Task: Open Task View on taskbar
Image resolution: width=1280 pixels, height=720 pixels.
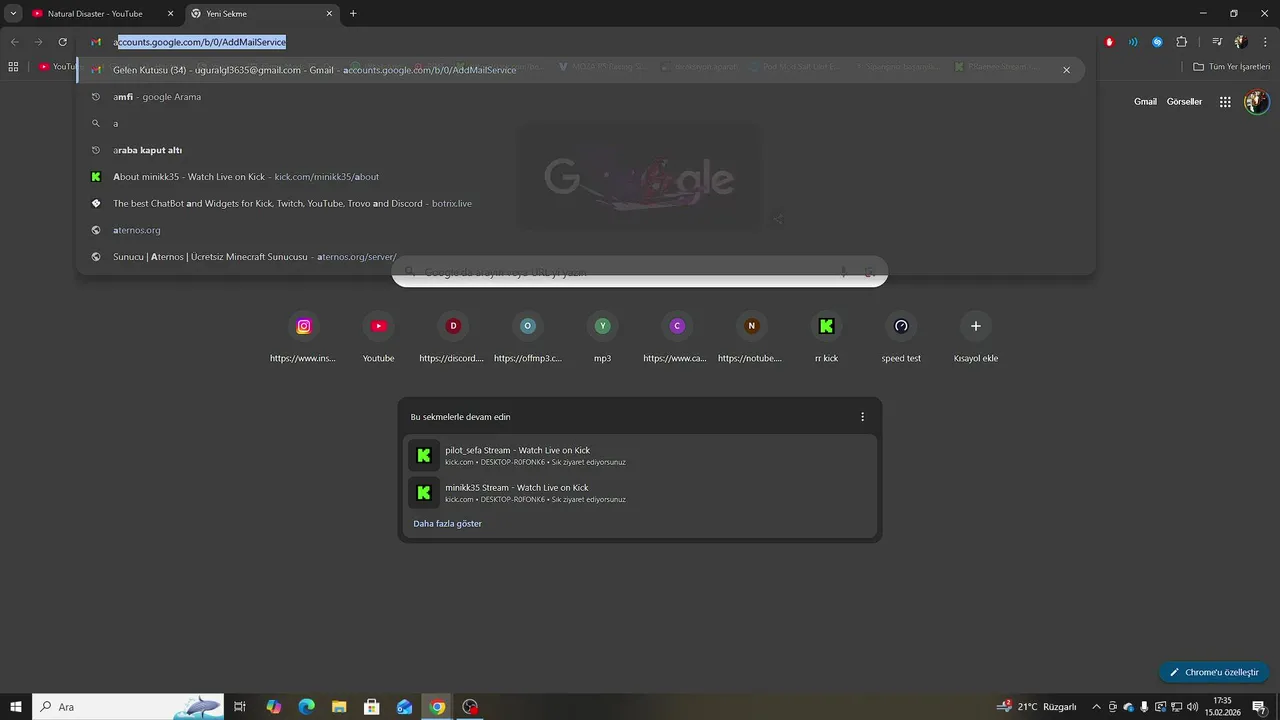Action: point(240,707)
